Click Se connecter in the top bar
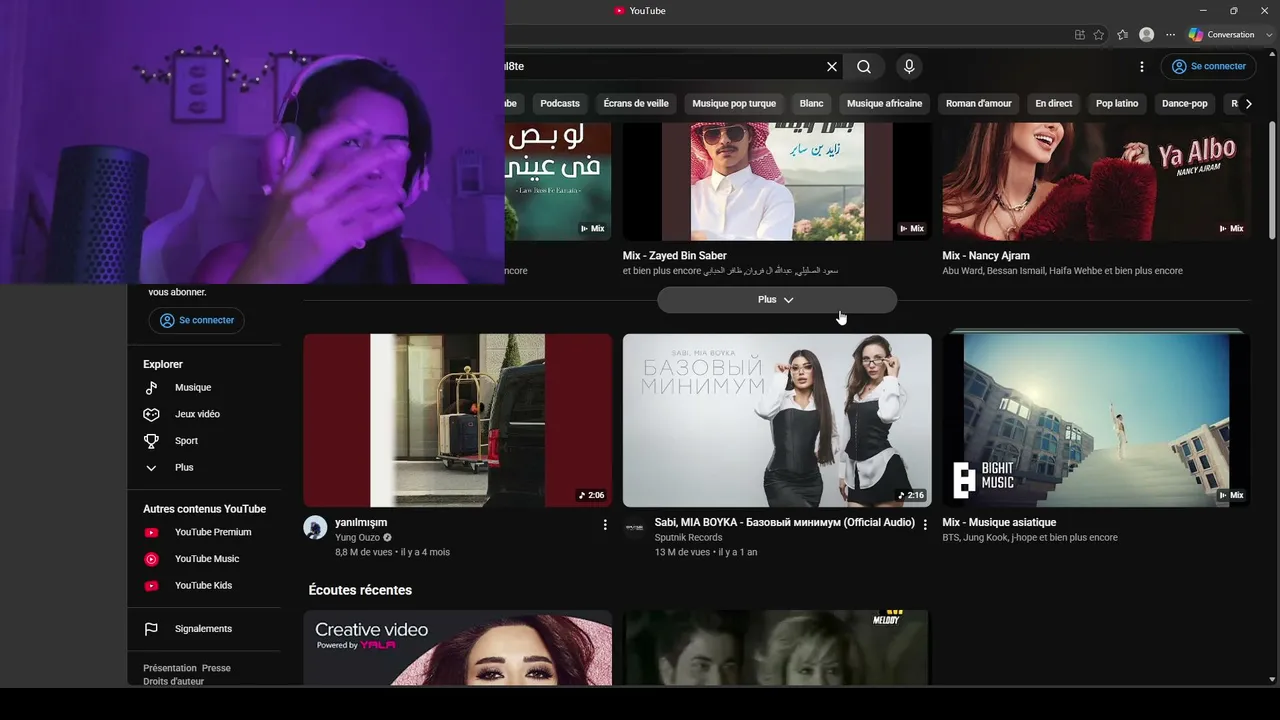Screen dimensions: 1280x720 [x=1208, y=67]
